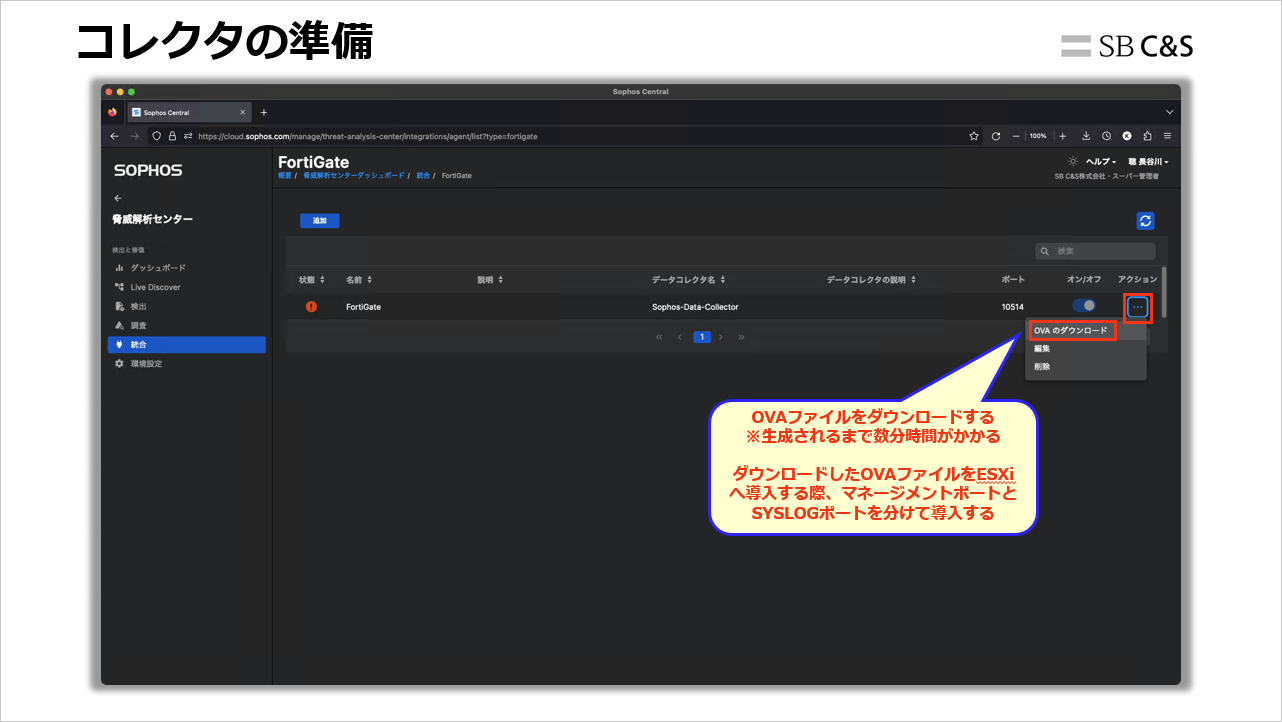Go to the first page with double-left arrows
The height and width of the screenshot is (722, 1282).
click(659, 337)
